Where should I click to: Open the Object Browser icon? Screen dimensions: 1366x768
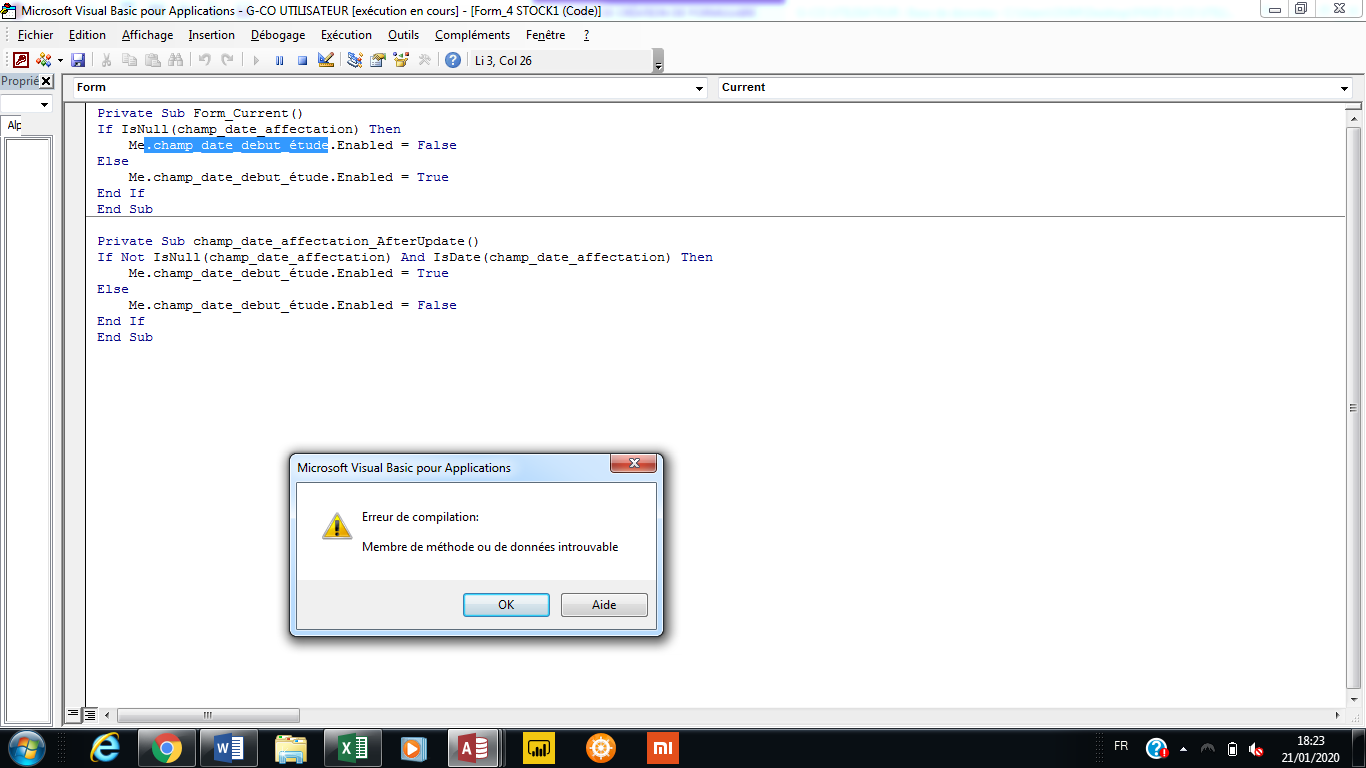(401, 60)
